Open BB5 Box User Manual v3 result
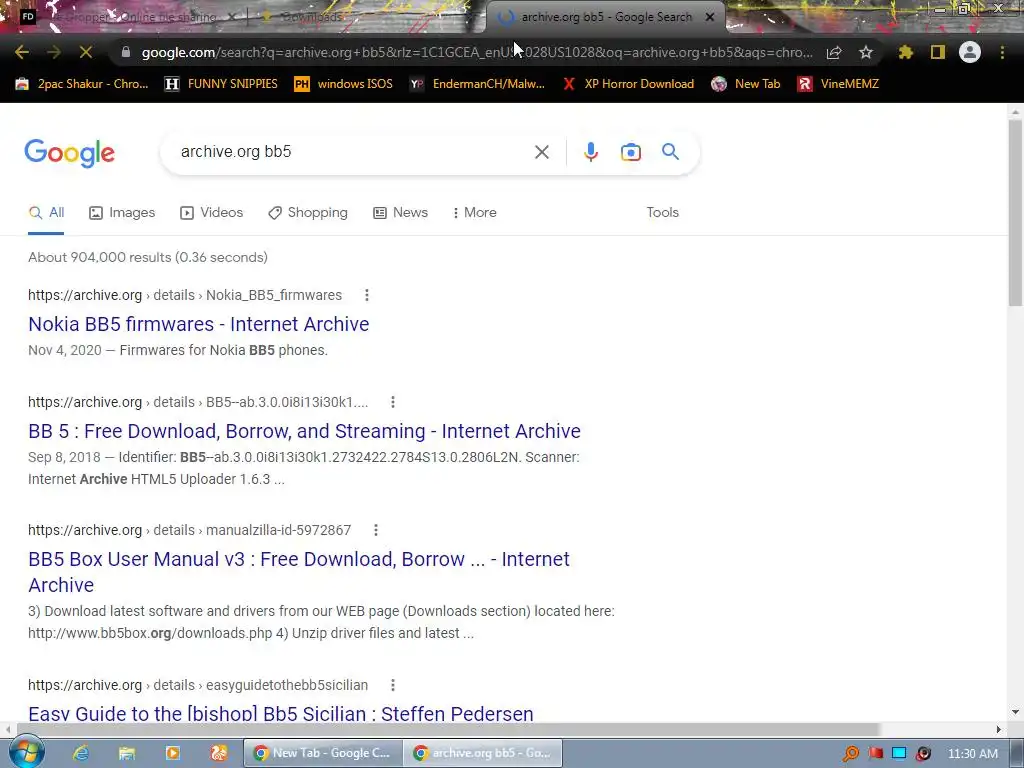The height and width of the screenshot is (768, 1024). 298,572
